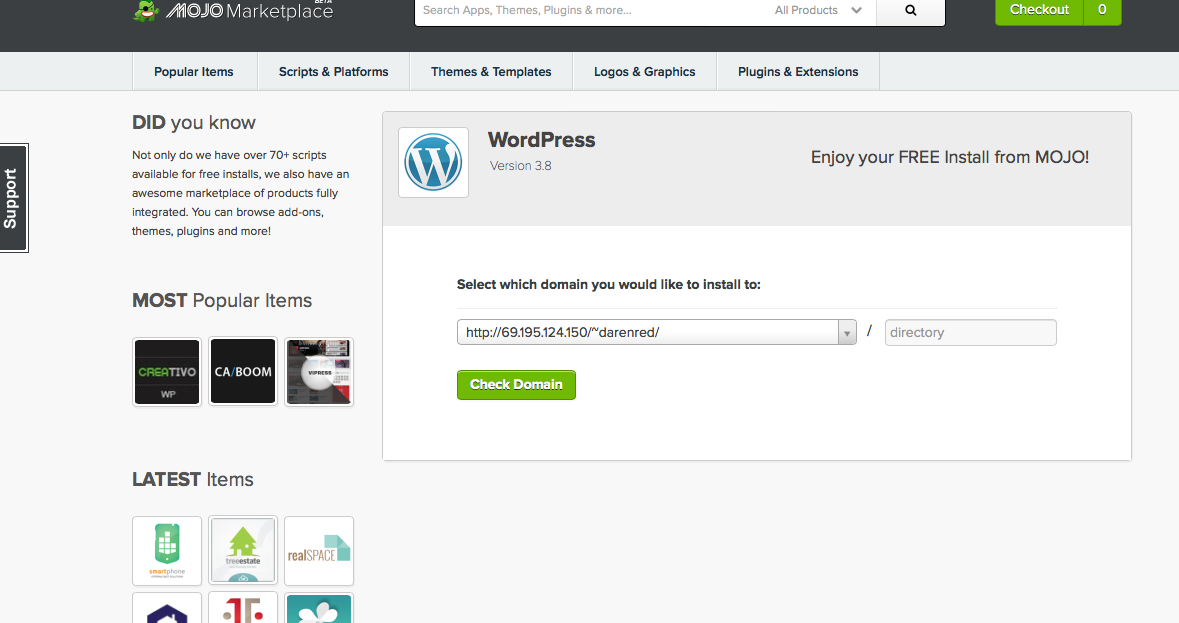Image resolution: width=1179 pixels, height=623 pixels.
Task: Click the Check Domain button
Action: coord(516,385)
